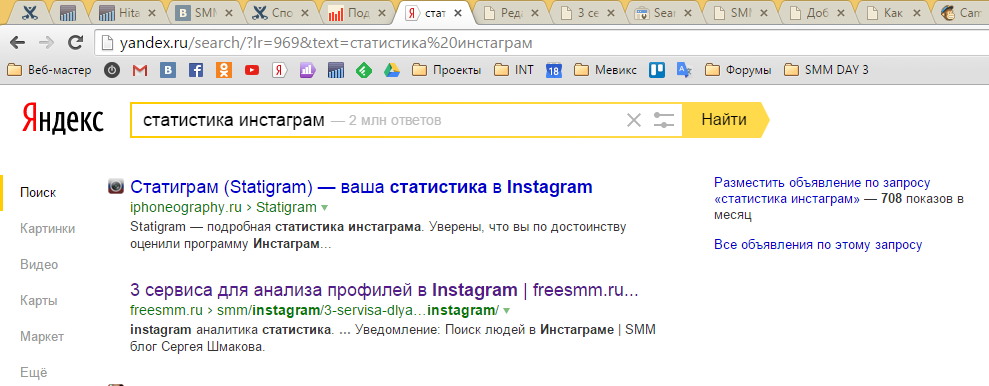Open the Feedly green bookmark icon
989x386 pixels.
click(x=363, y=71)
